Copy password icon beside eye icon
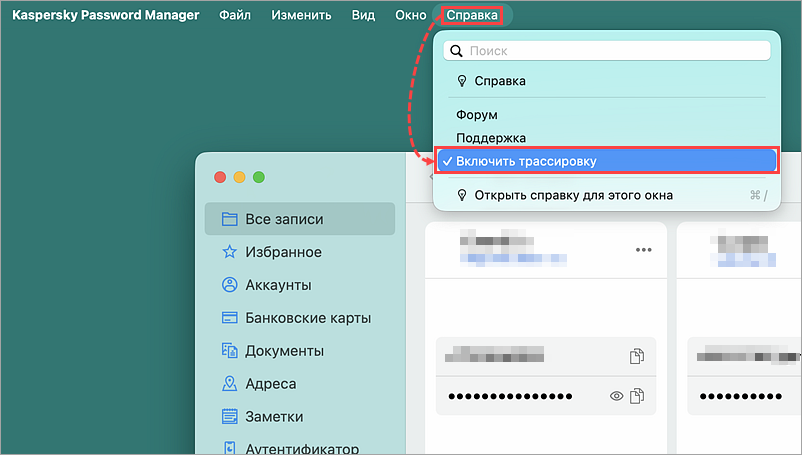802x455 pixels. [637, 396]
